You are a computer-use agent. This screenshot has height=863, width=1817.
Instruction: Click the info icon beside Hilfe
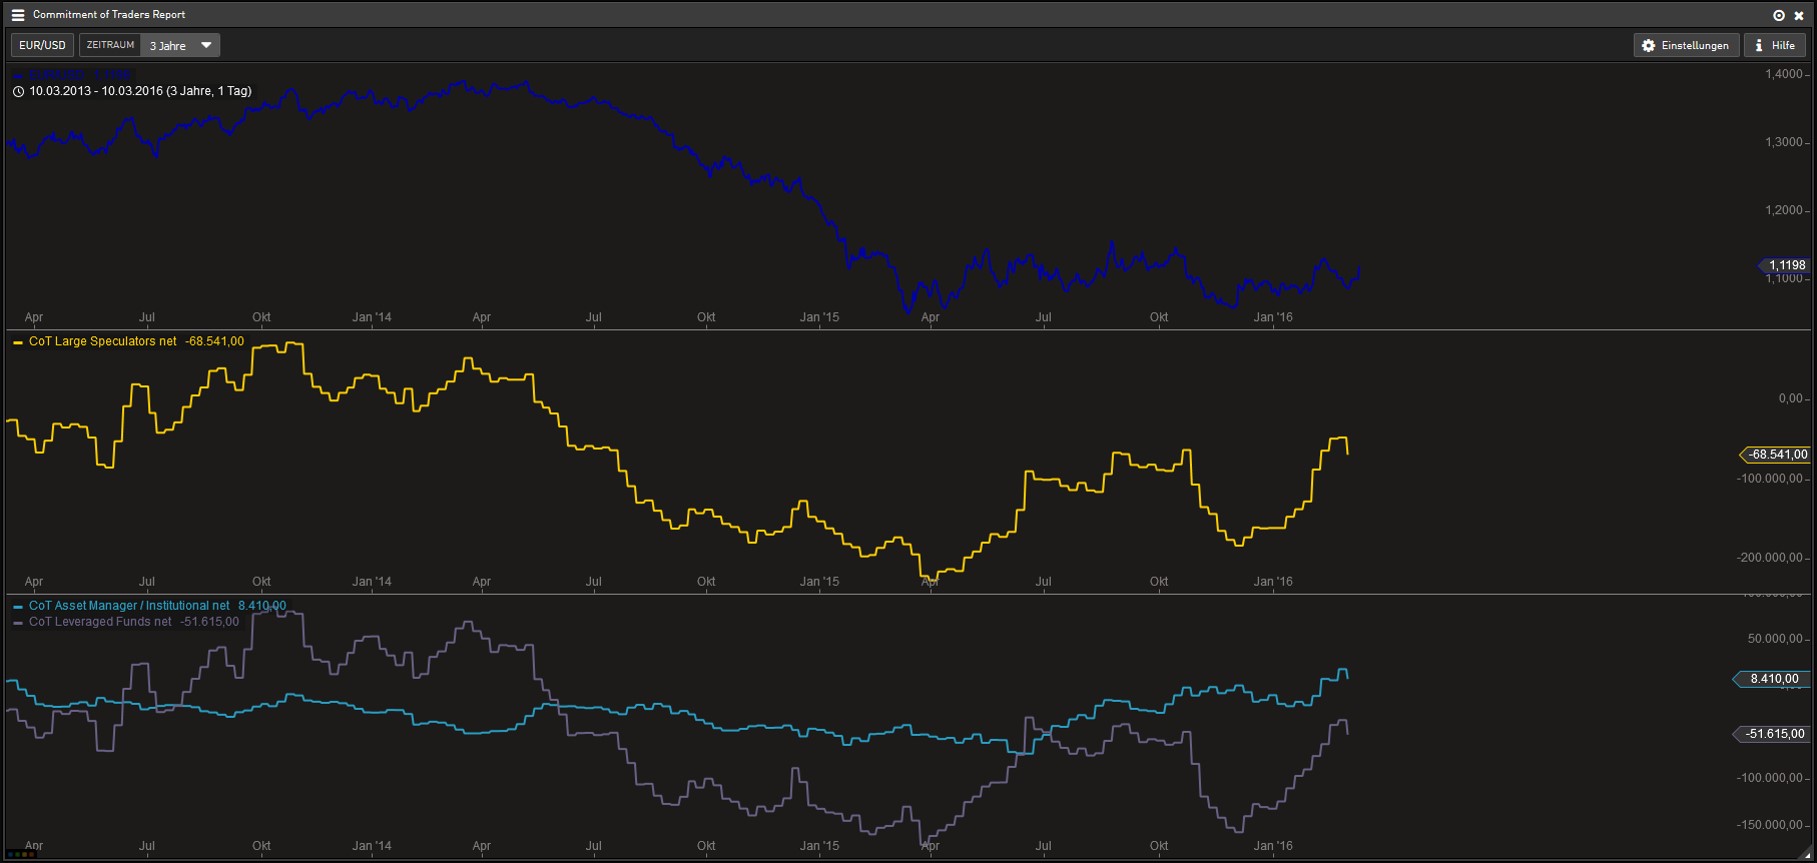1759,46
